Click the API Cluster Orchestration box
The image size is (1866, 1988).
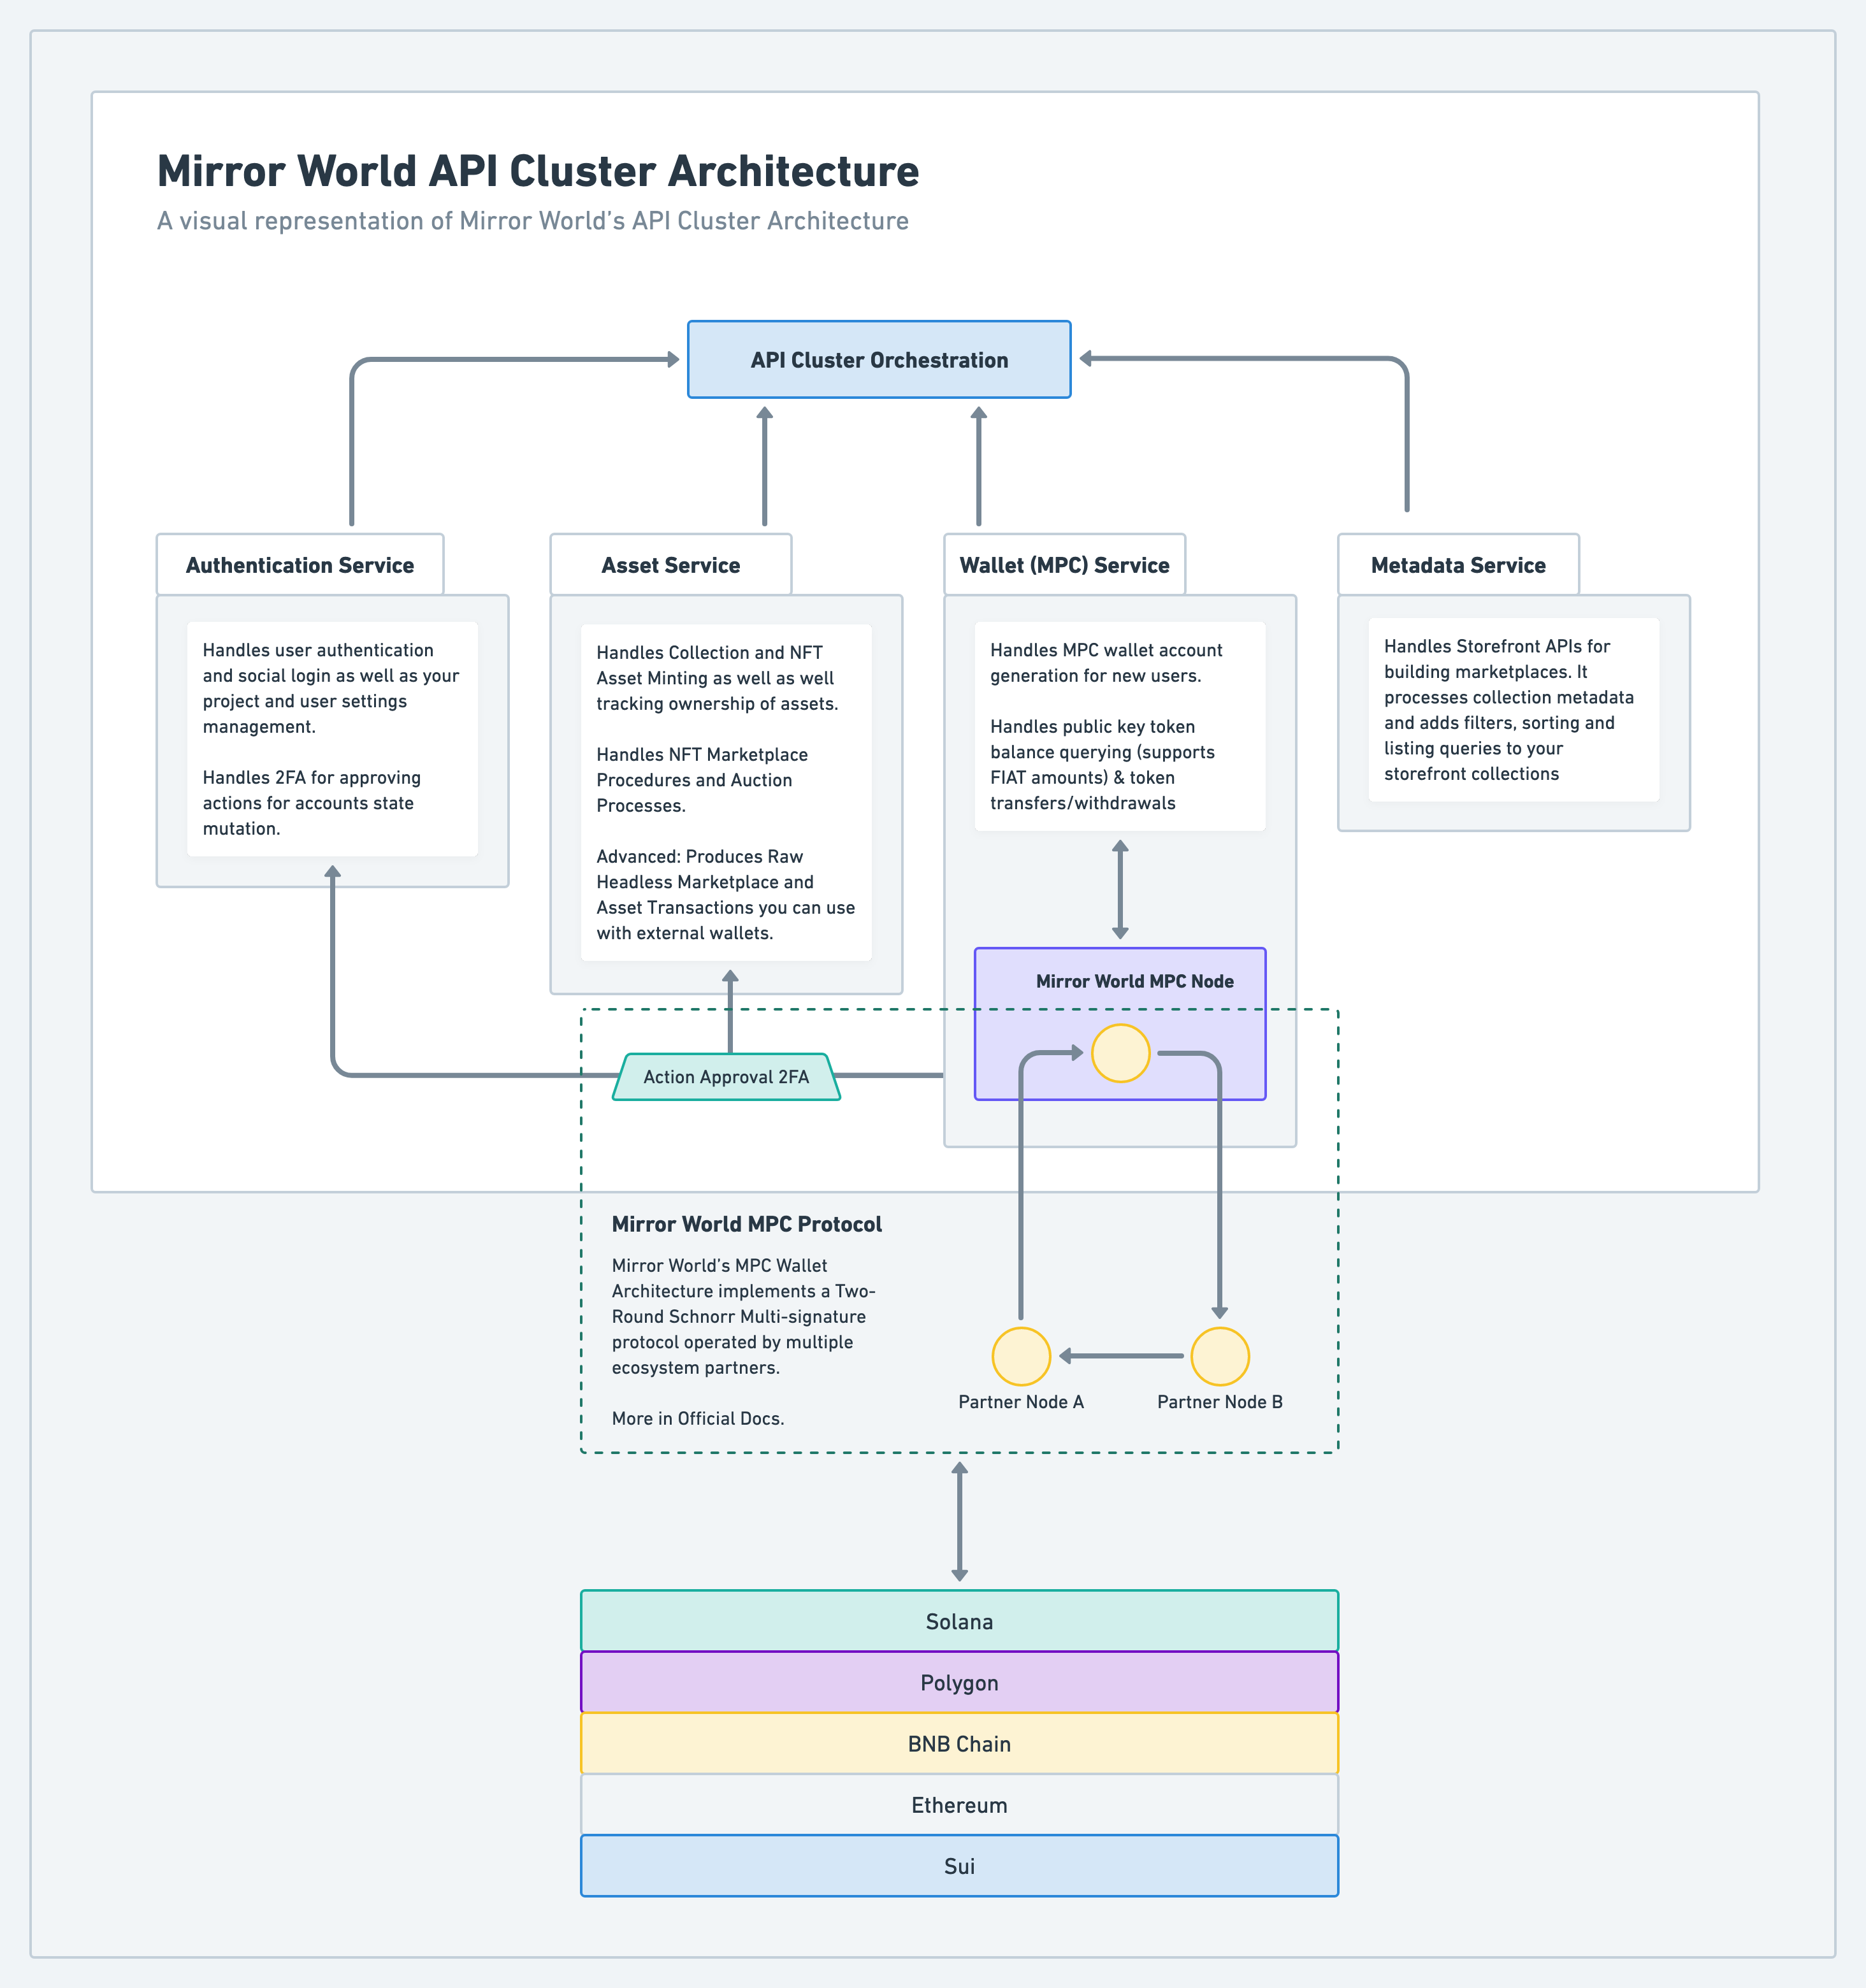click(879, 360)
